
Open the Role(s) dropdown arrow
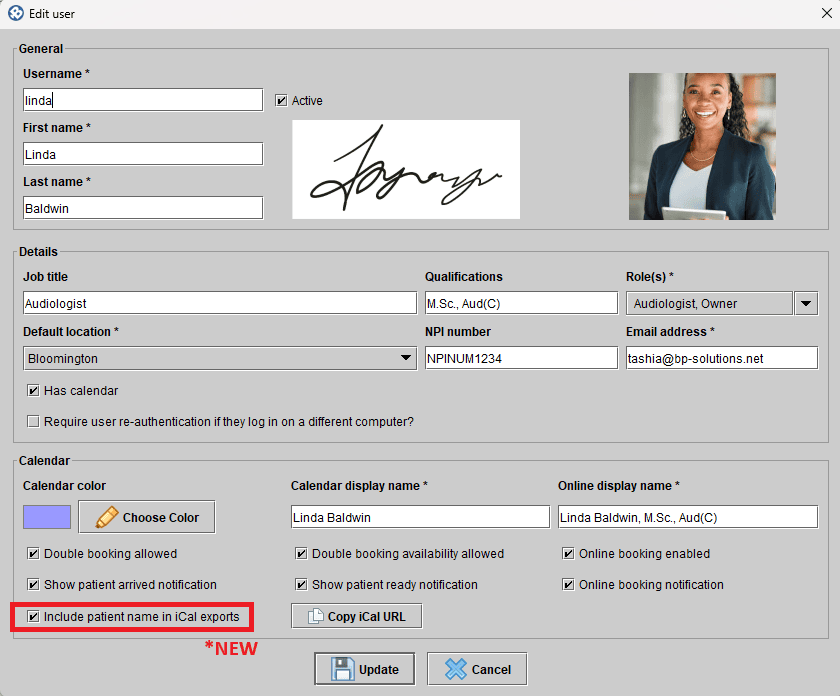(806, 303)
